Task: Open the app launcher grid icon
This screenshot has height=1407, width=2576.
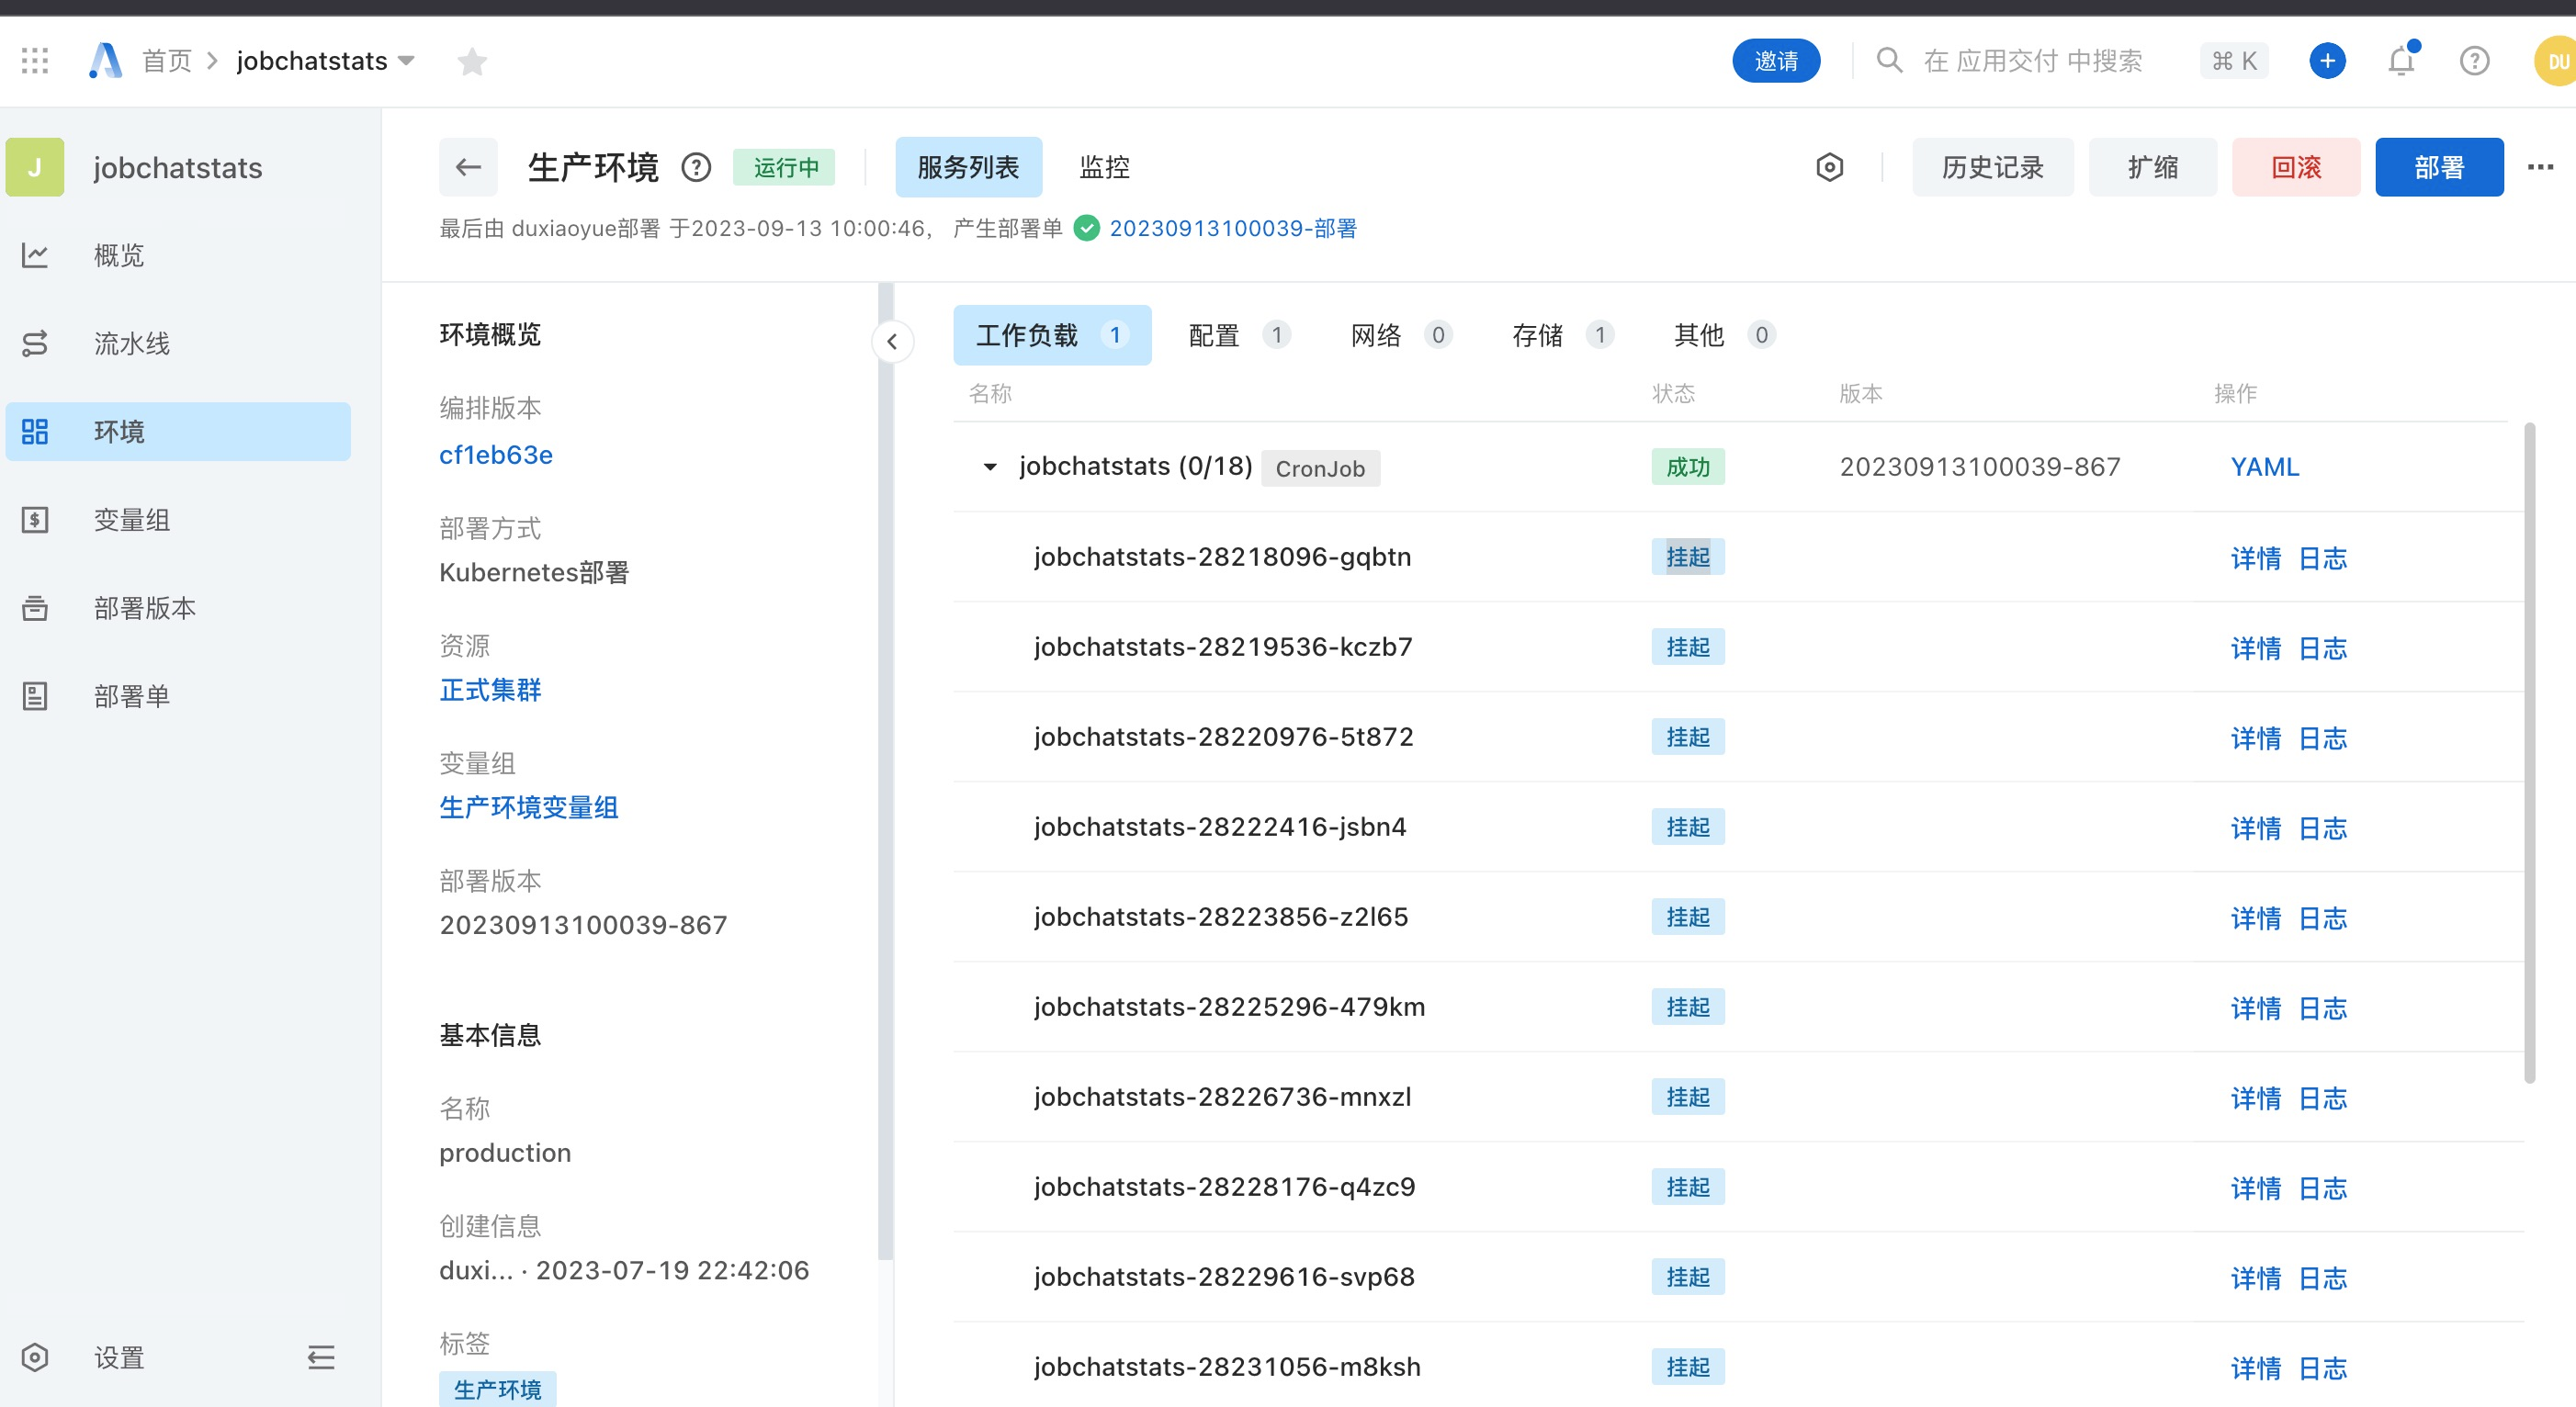Action: coord(35,61)
